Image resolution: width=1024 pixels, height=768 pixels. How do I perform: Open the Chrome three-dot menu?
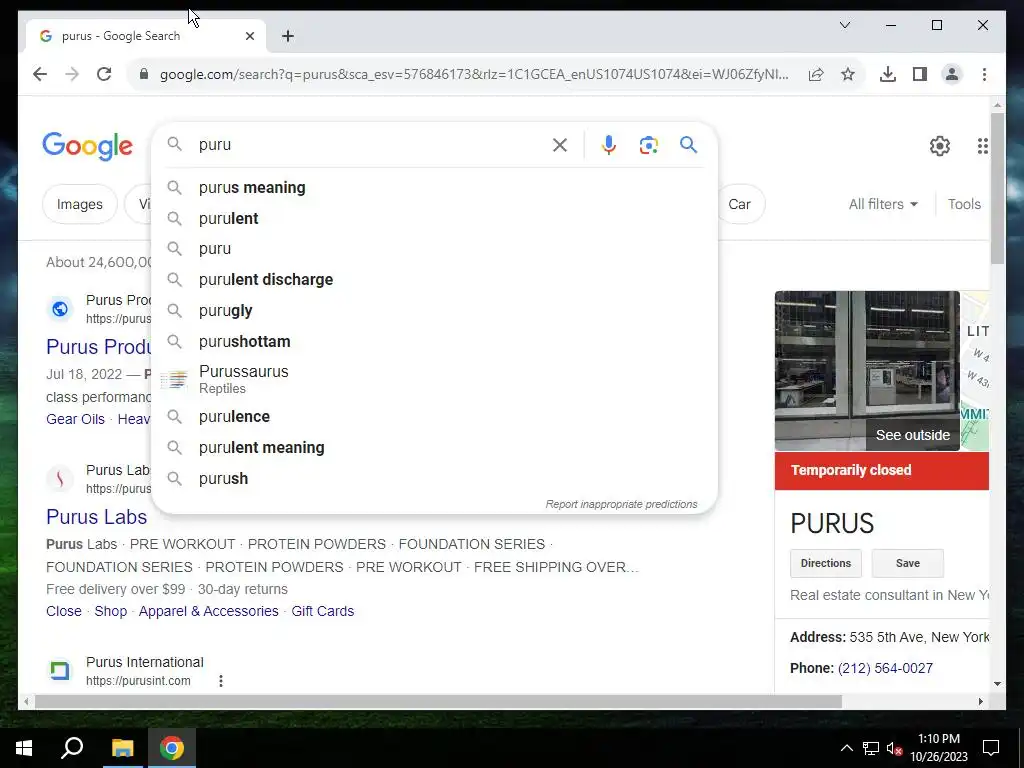tap(984, 74)
